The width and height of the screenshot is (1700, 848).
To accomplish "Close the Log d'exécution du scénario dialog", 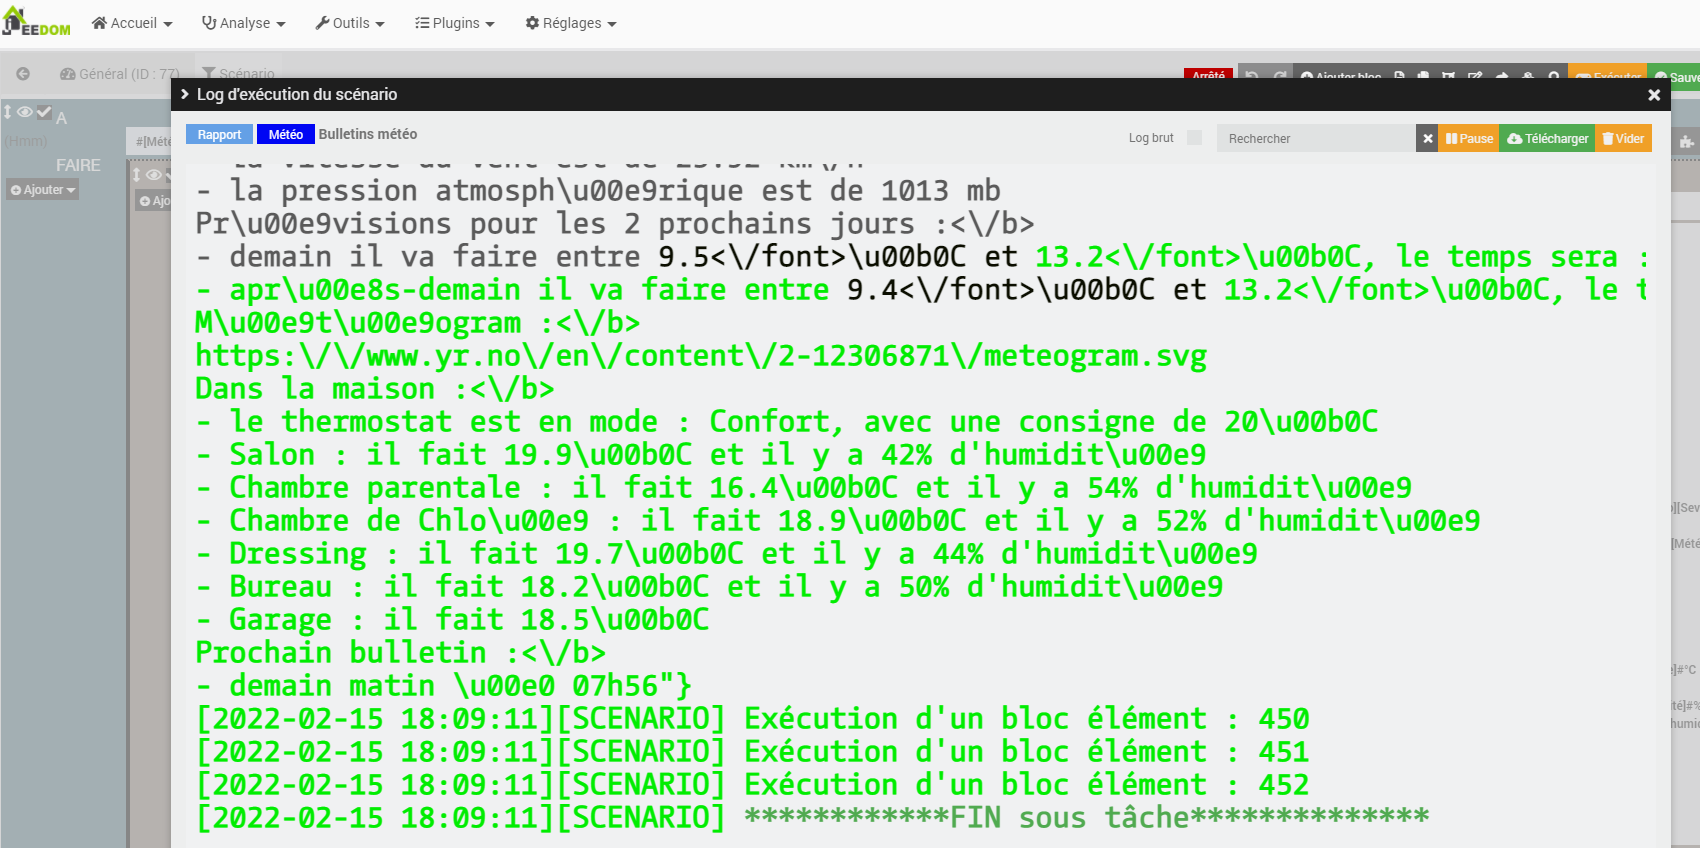I will click(x=1654, y=95).
